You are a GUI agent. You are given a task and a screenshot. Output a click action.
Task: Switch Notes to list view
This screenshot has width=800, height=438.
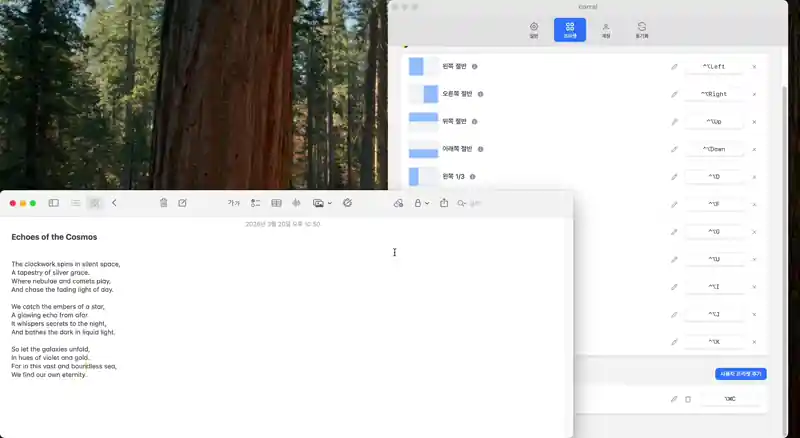(76, 203)
